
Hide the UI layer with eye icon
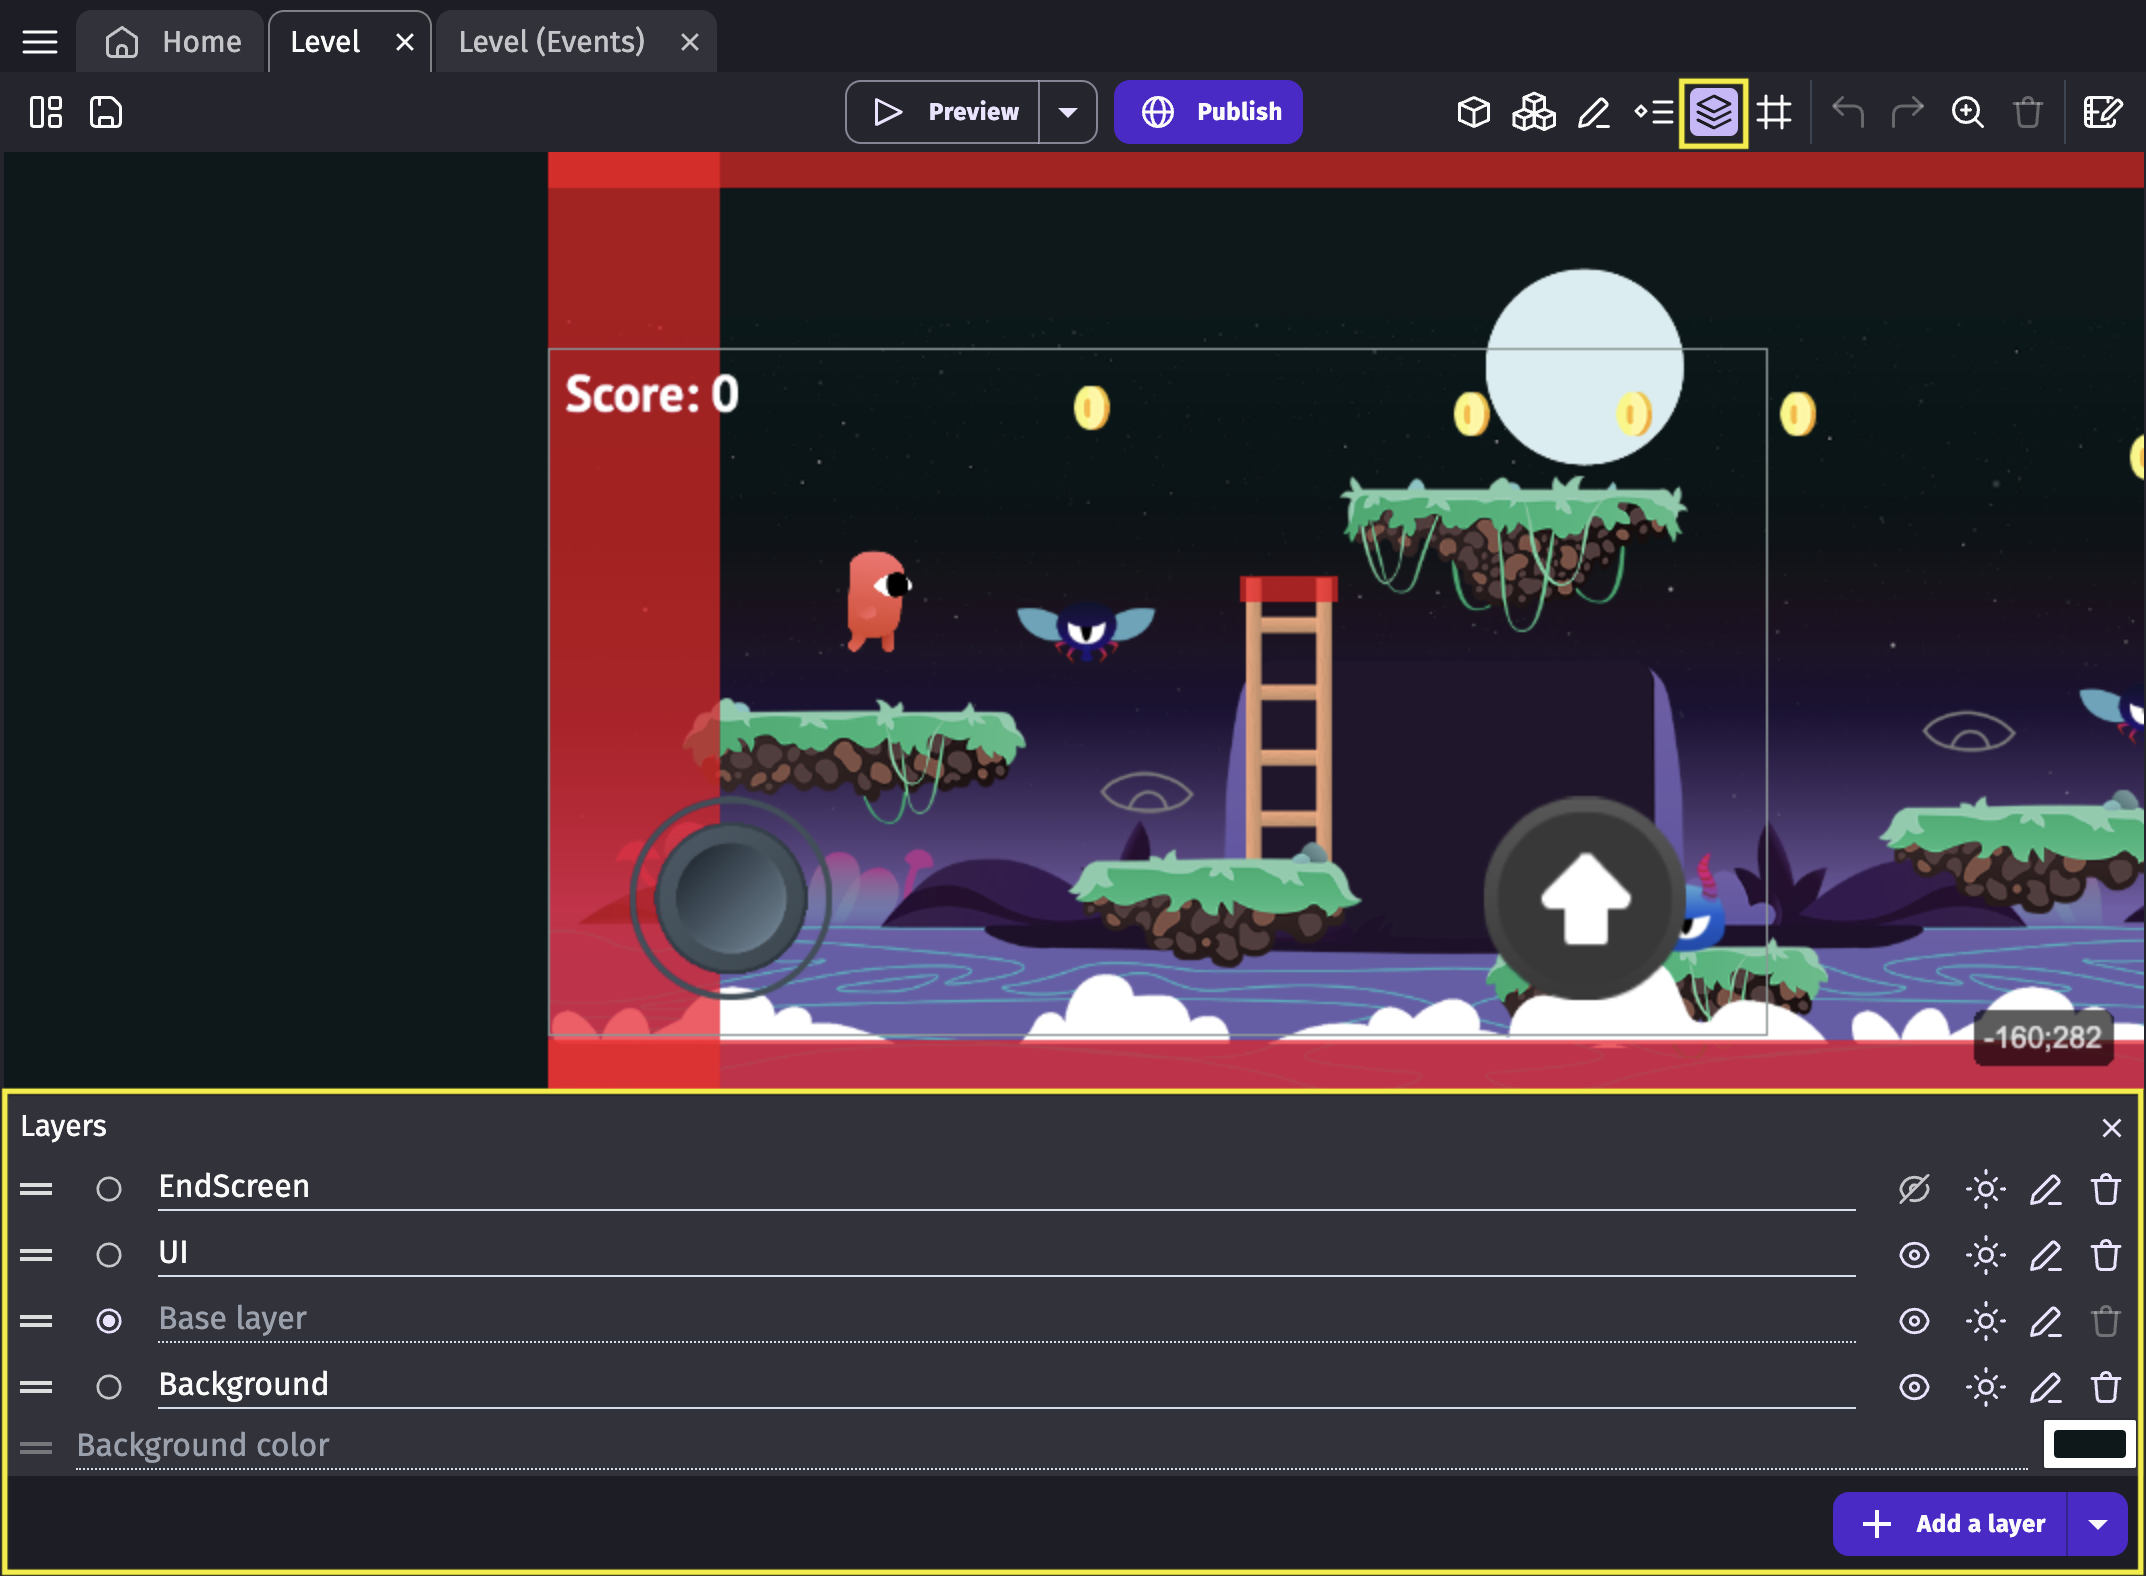(x=1914, y=1255)
